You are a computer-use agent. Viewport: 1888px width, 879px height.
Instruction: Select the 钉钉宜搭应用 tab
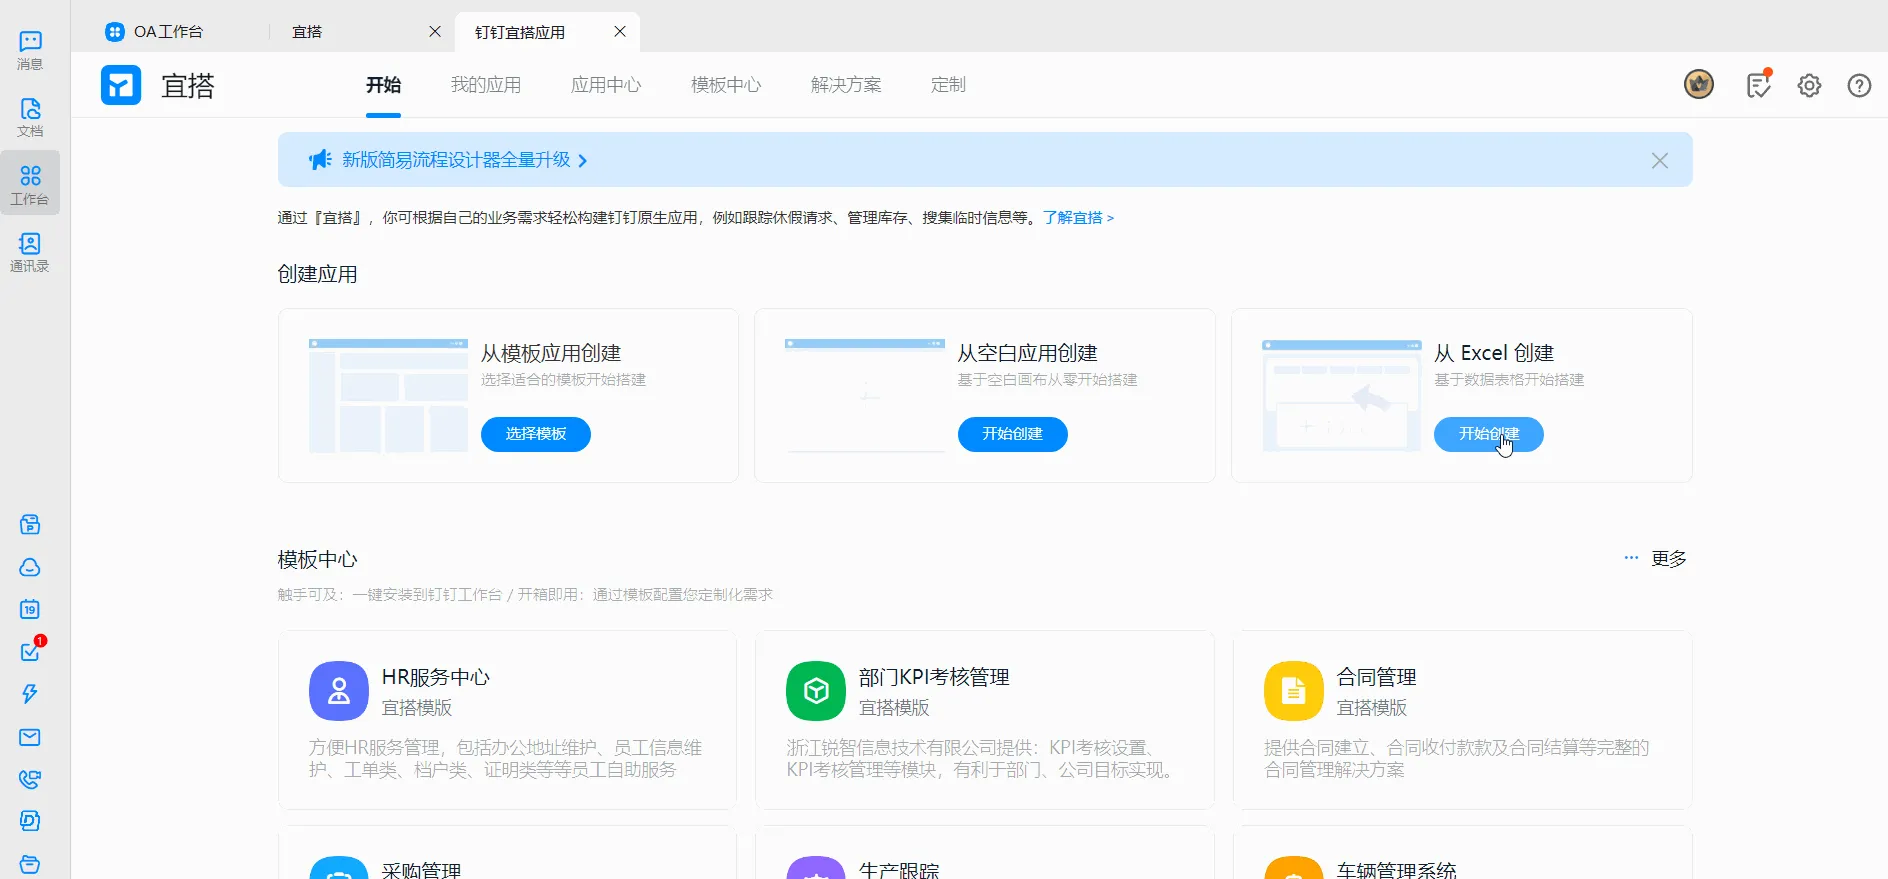pyautogui.click(x=520, y=32)
